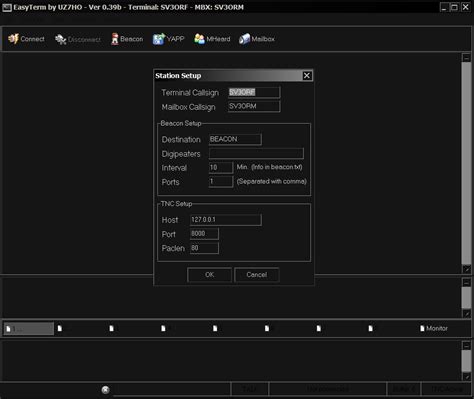Click the Paclen value field

(x=204, y=248)
